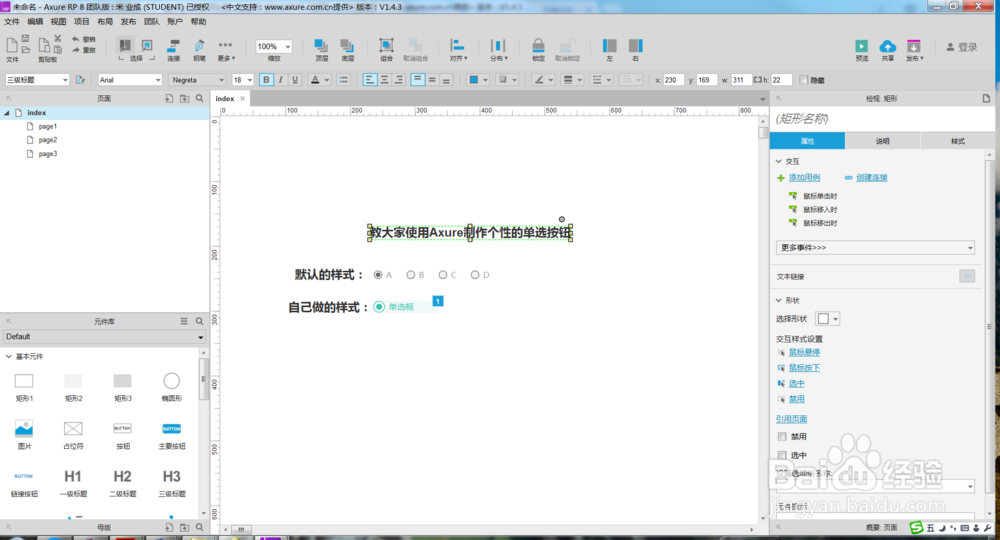This screenshot has width=1000, height=540.
Task: Pick the pen (钢笔) drawing tool
Action: tap(200, 50)
